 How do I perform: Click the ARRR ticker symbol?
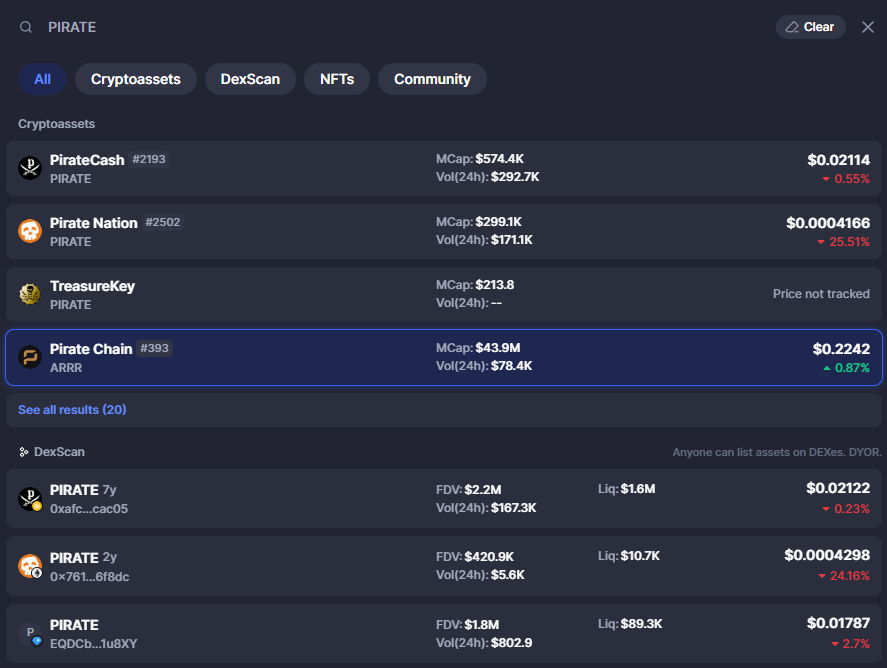pyautogui.click(x=66, y=368)
